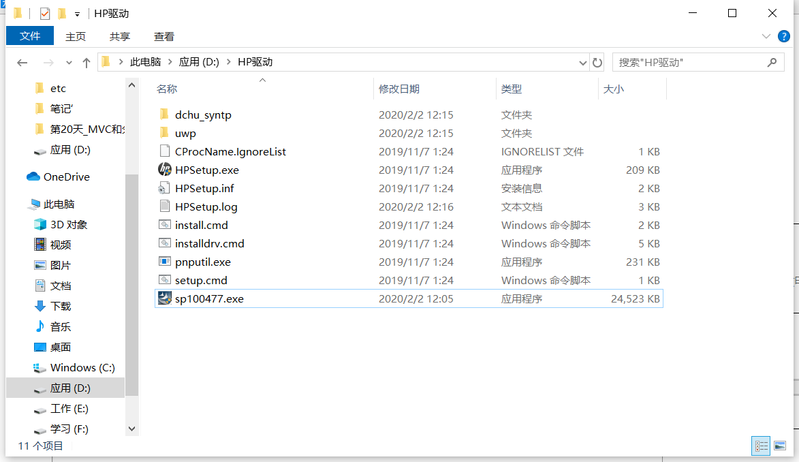Screen dimensions: 799x462
Task: Switch to large icons view button
Action: point(781,445)
